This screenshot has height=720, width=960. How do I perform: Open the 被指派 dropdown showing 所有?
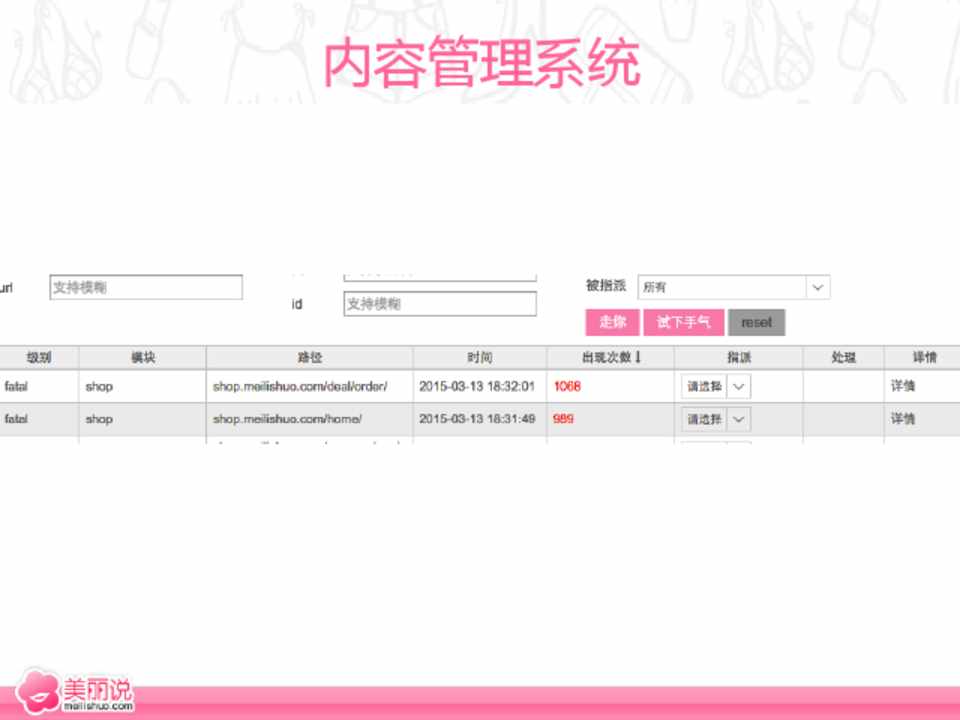click(x=733, y=287)
